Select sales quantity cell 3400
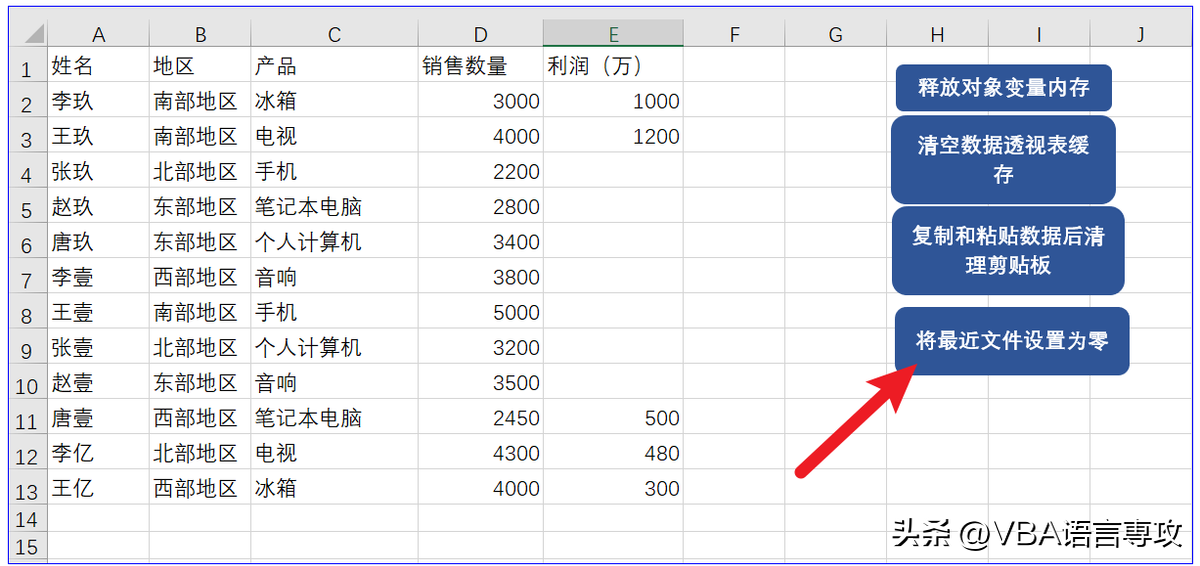Image resolution: width=1200 pixels, height=566 pixels. pyautogui.click(x=481, y=242)
